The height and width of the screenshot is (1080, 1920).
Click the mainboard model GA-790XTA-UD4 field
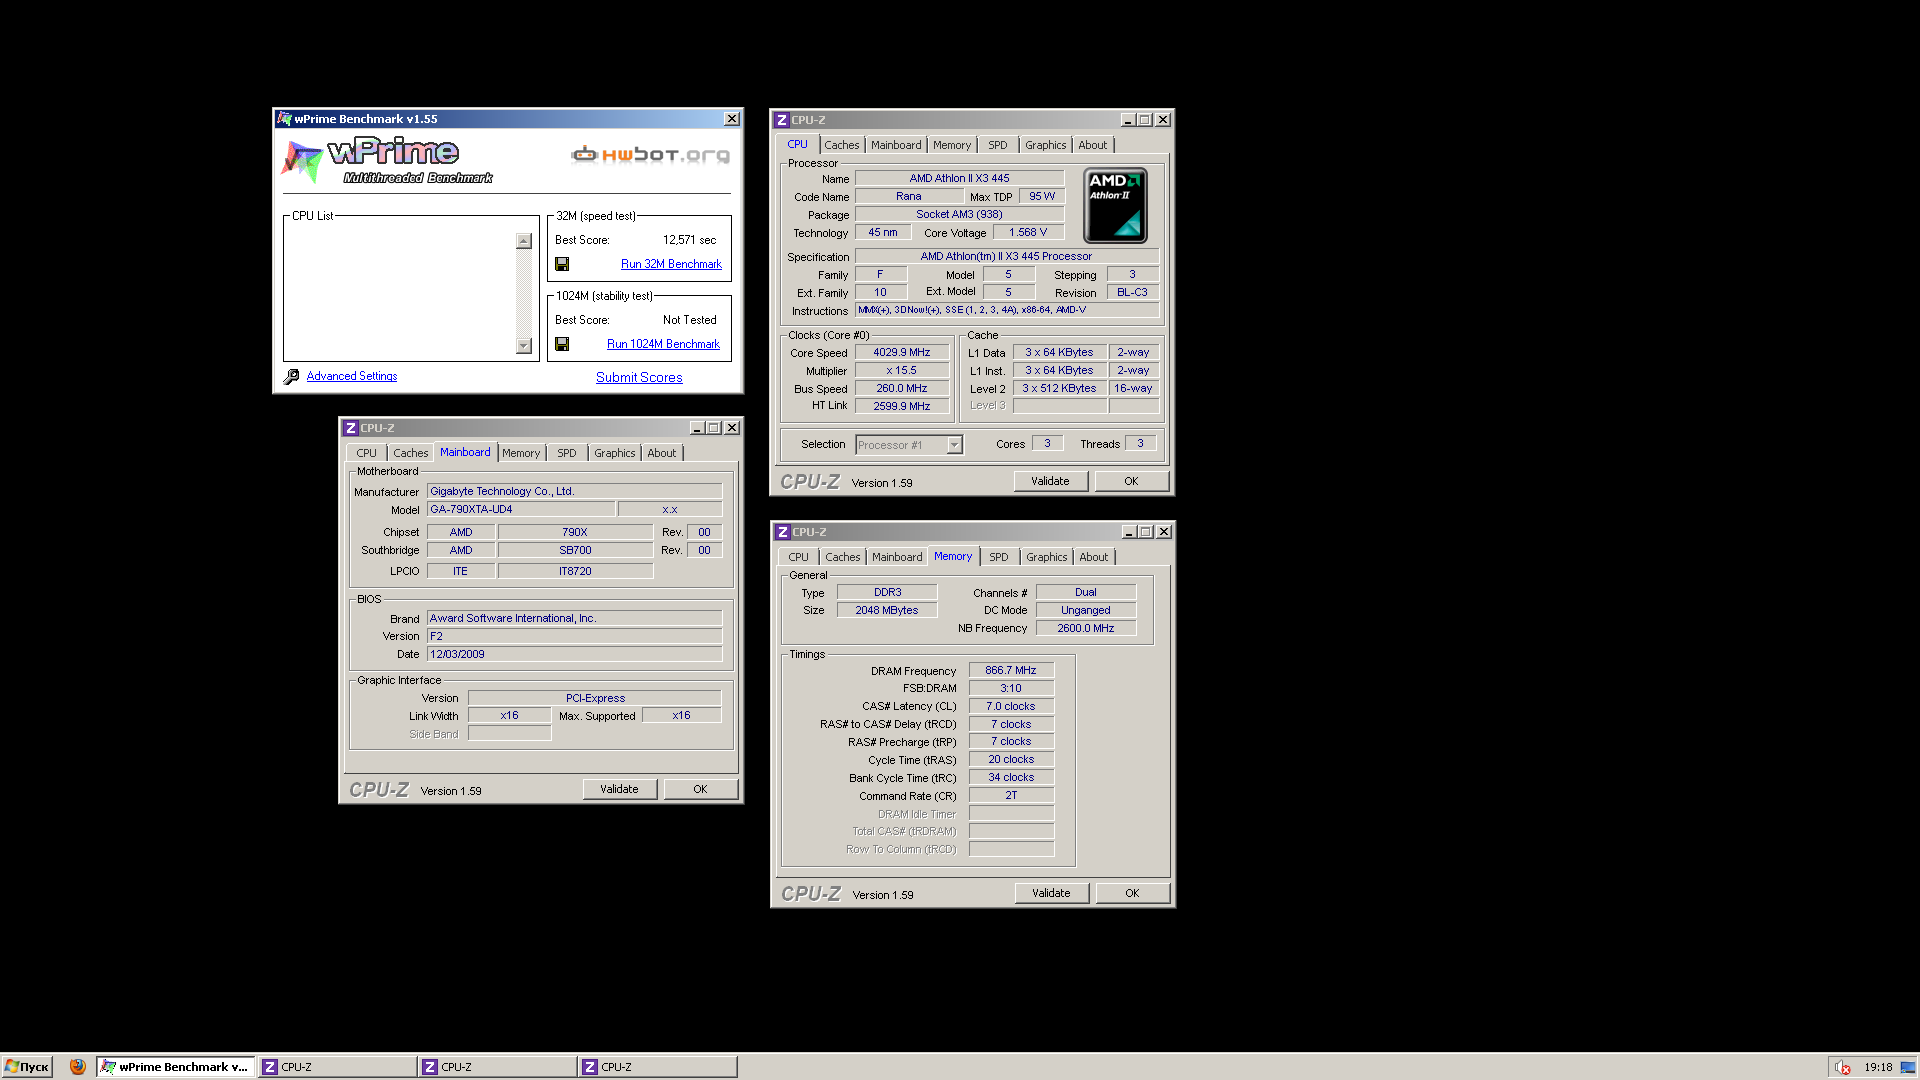click(x=521, y=510)
